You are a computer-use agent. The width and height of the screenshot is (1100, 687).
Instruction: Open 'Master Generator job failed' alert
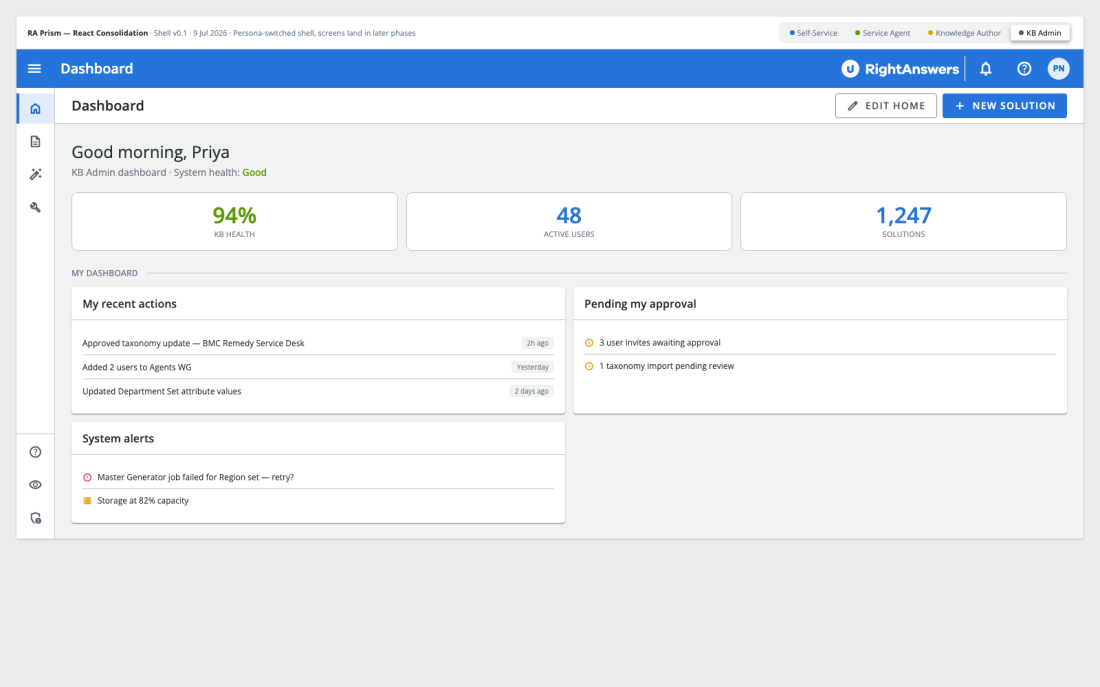318,477
